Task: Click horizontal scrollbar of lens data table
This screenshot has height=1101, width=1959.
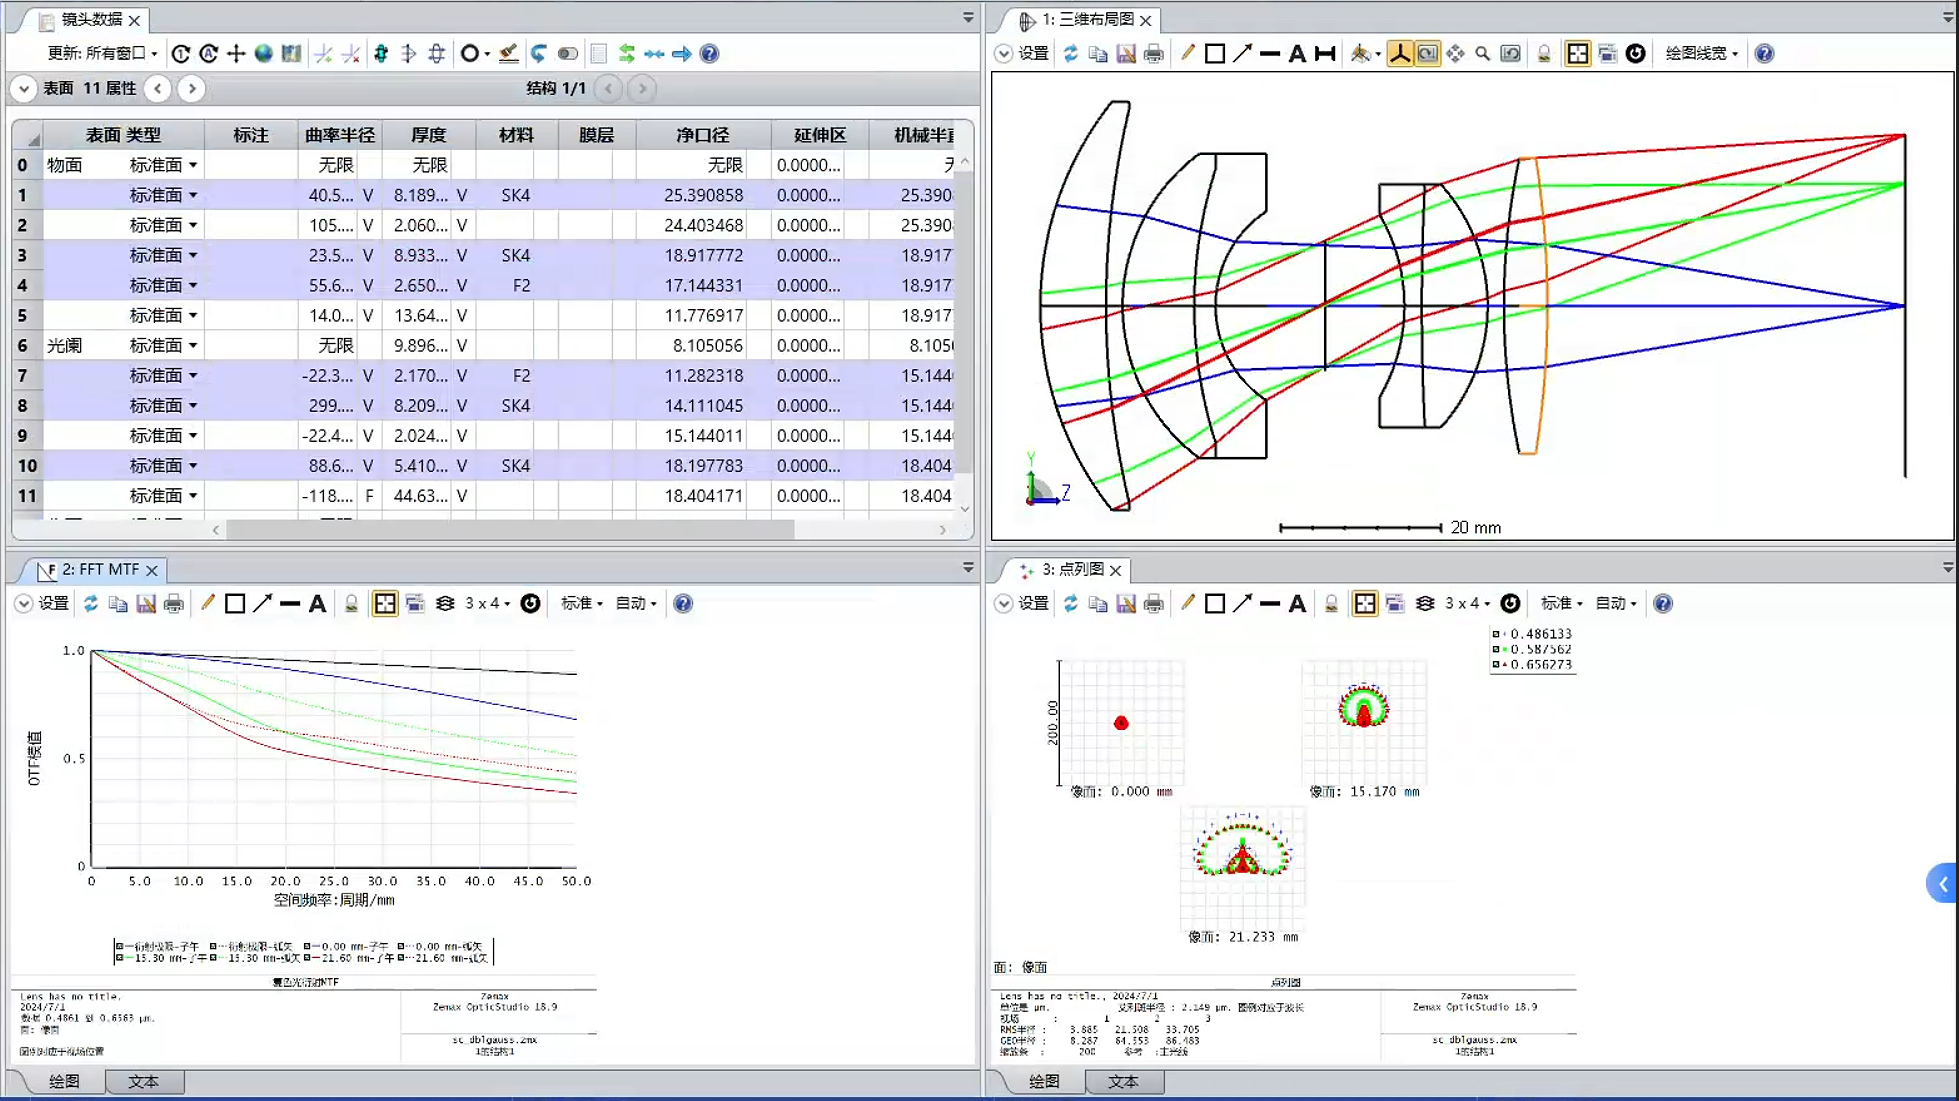Action: (510, 530)
